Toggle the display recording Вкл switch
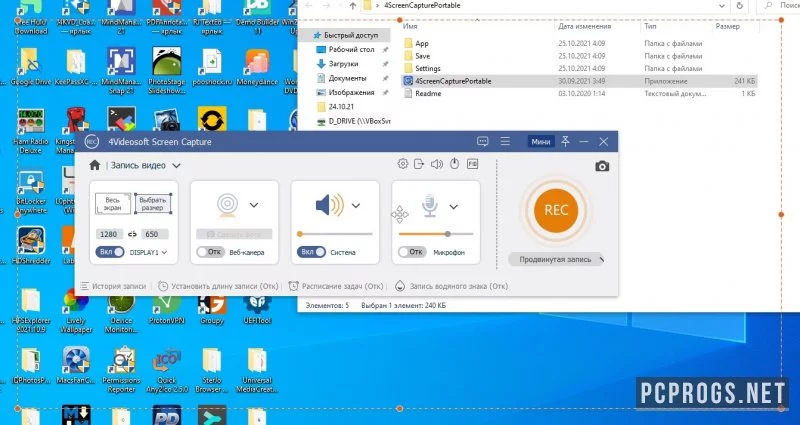This screenshot has width=800, height=425. click(110, 252)
